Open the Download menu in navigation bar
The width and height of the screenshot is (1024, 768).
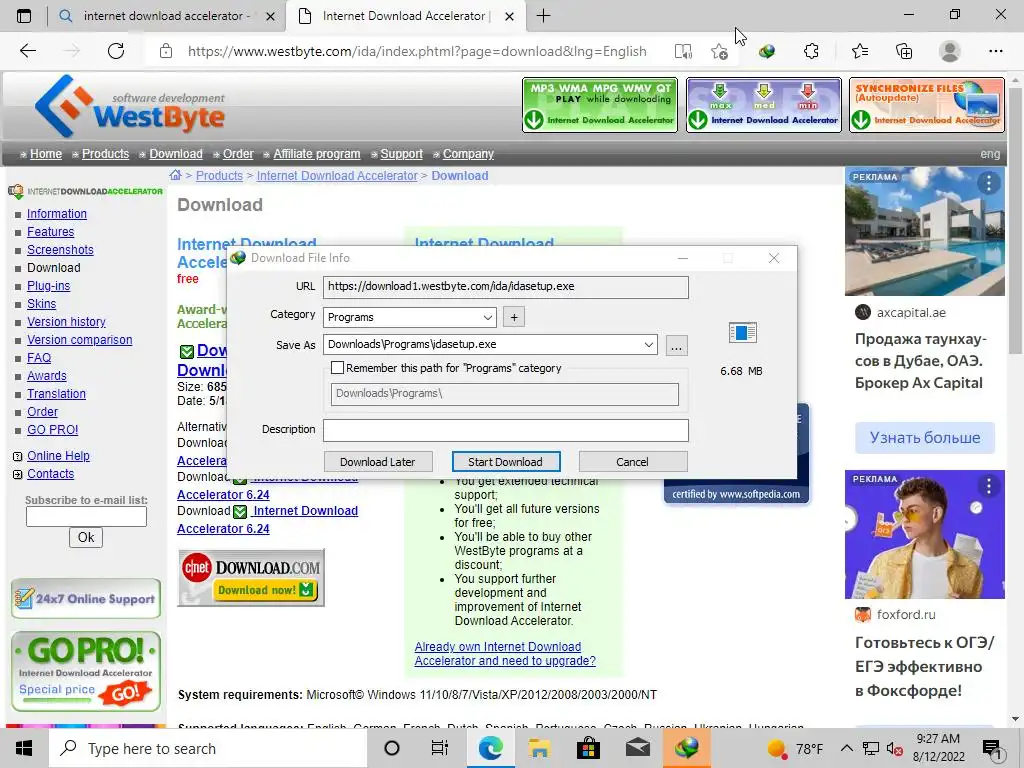(176, 154)
